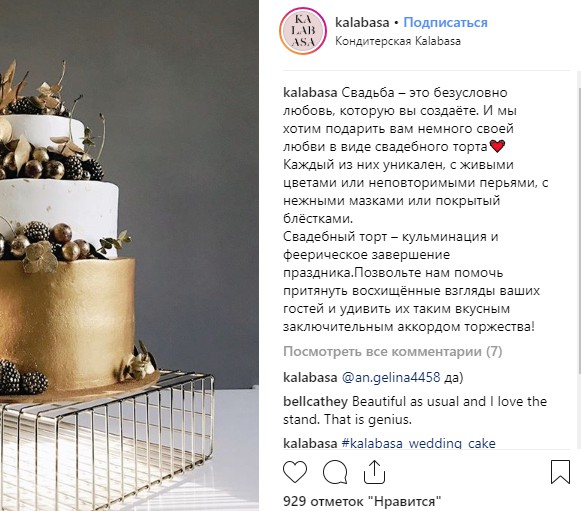This screenshot has height=511, width=581.
Task: Open the @an.gelina4458 mention
Action: click(x=391, y=377)
